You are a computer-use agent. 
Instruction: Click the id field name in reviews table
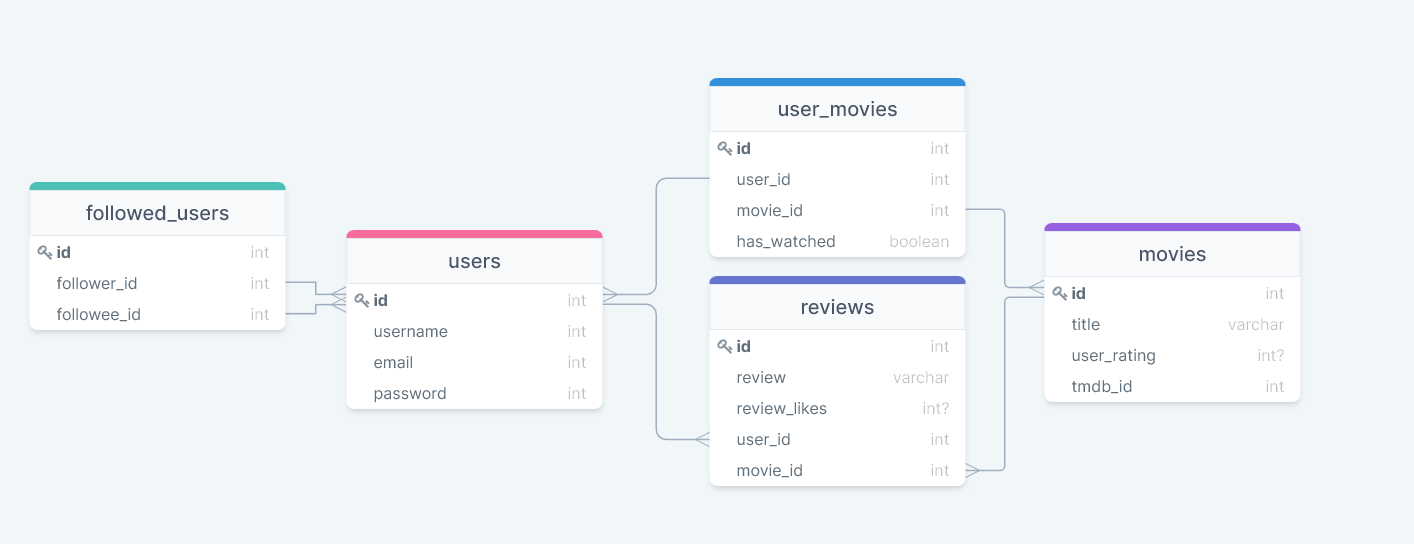point(744,347)
